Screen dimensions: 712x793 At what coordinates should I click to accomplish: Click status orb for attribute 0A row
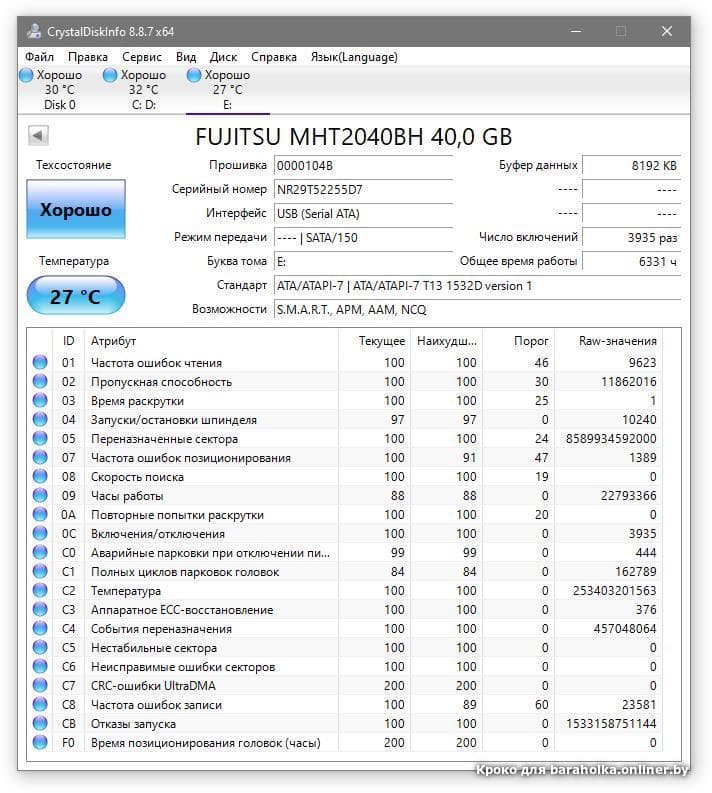(40, 514)
